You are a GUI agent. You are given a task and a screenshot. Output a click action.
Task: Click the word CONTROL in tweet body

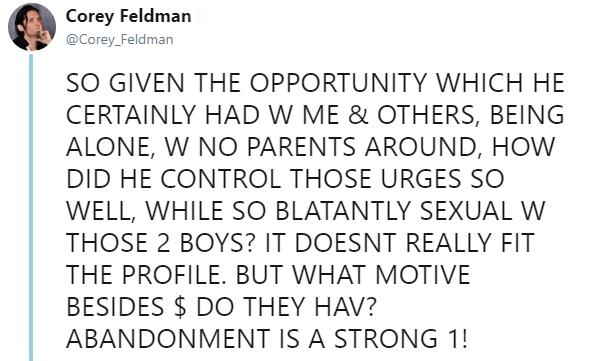point(221,179)
